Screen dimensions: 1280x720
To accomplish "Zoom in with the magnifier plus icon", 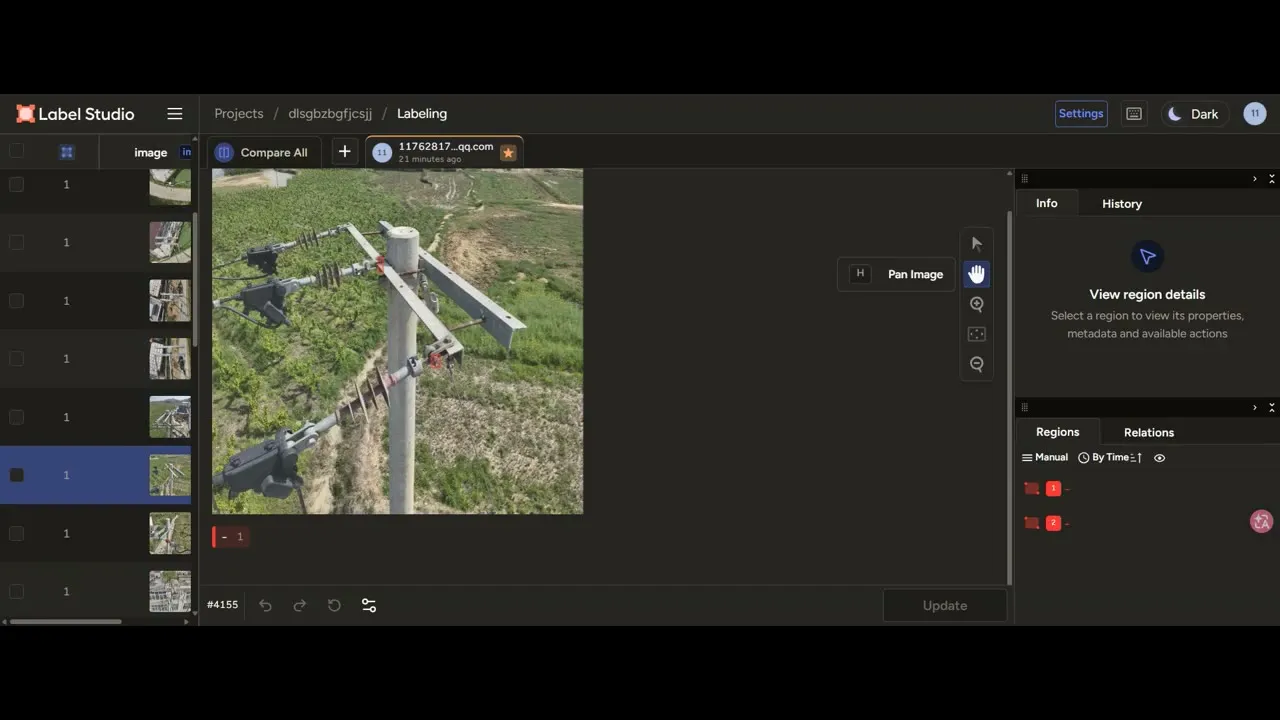I will click(x=977, y=304).
